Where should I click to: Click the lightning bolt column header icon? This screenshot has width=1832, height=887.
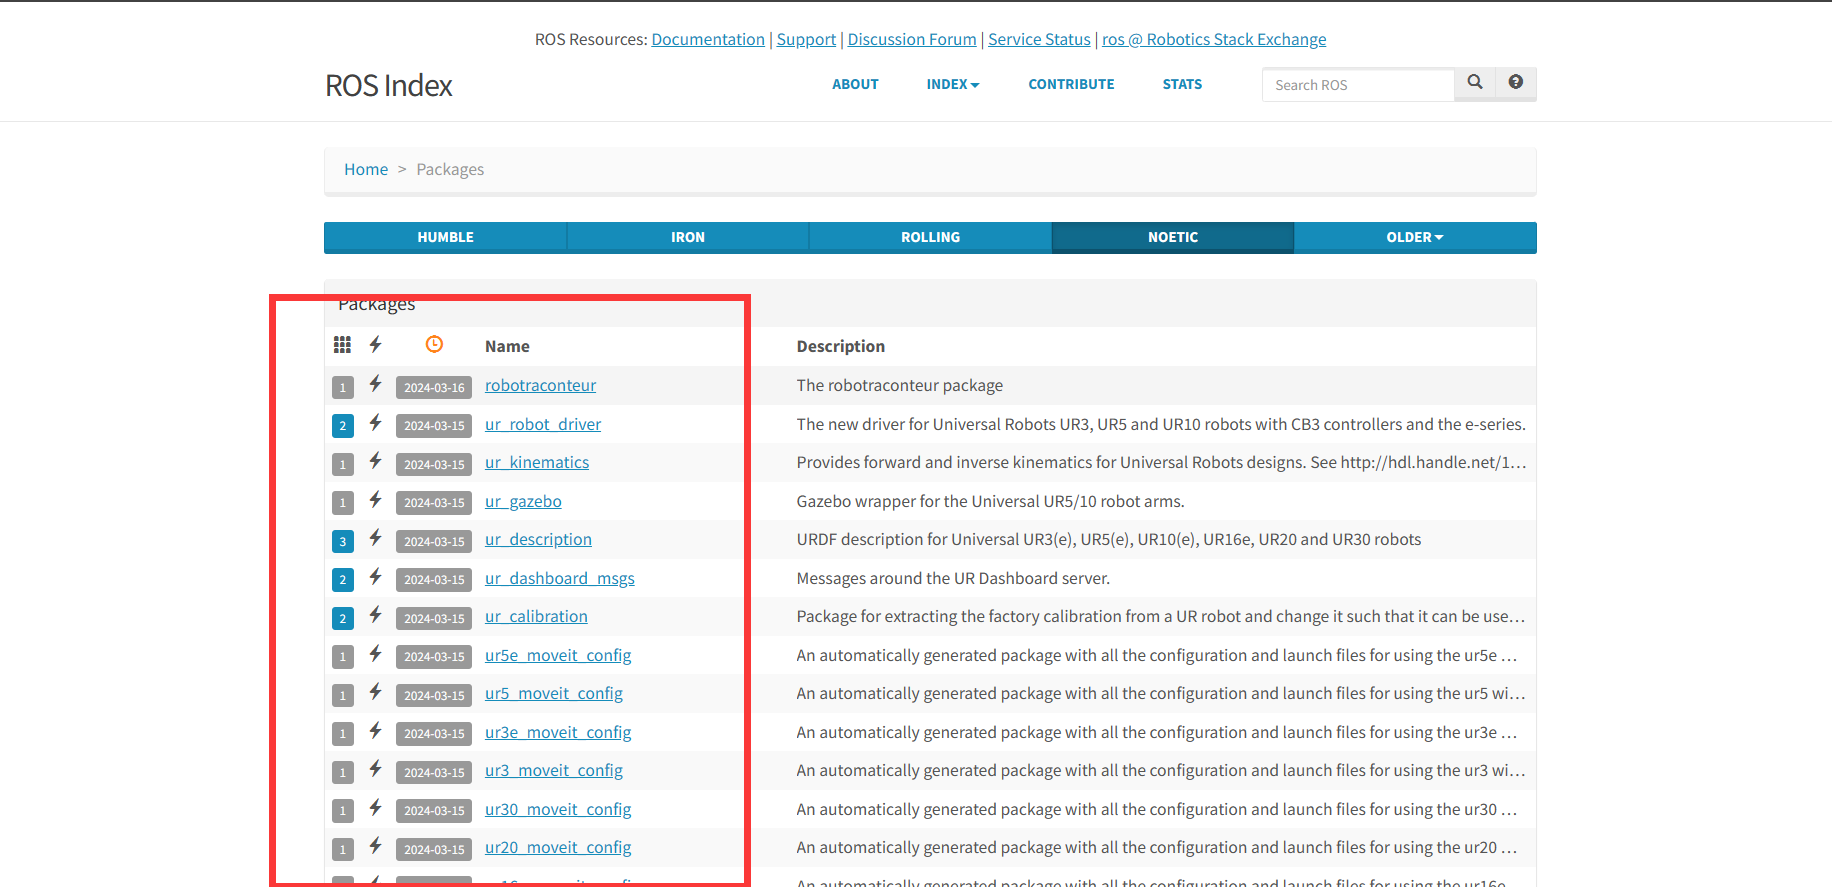[375, 345]
